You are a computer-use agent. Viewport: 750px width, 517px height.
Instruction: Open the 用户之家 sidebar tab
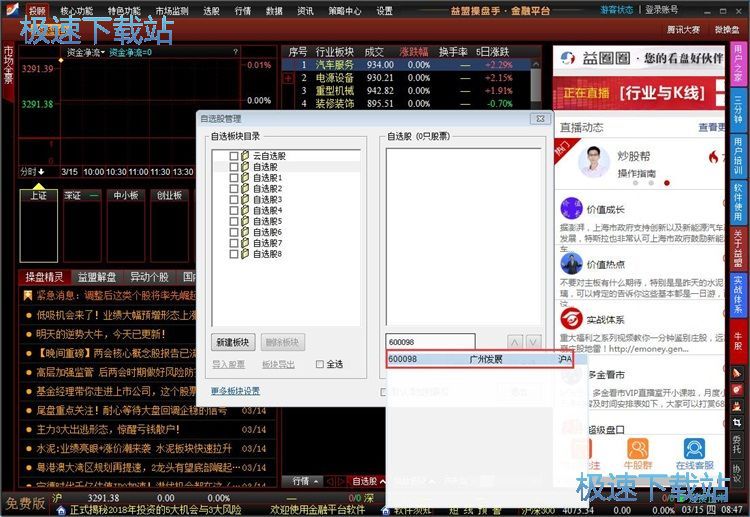pyautogui.click(x=739, y=64)
